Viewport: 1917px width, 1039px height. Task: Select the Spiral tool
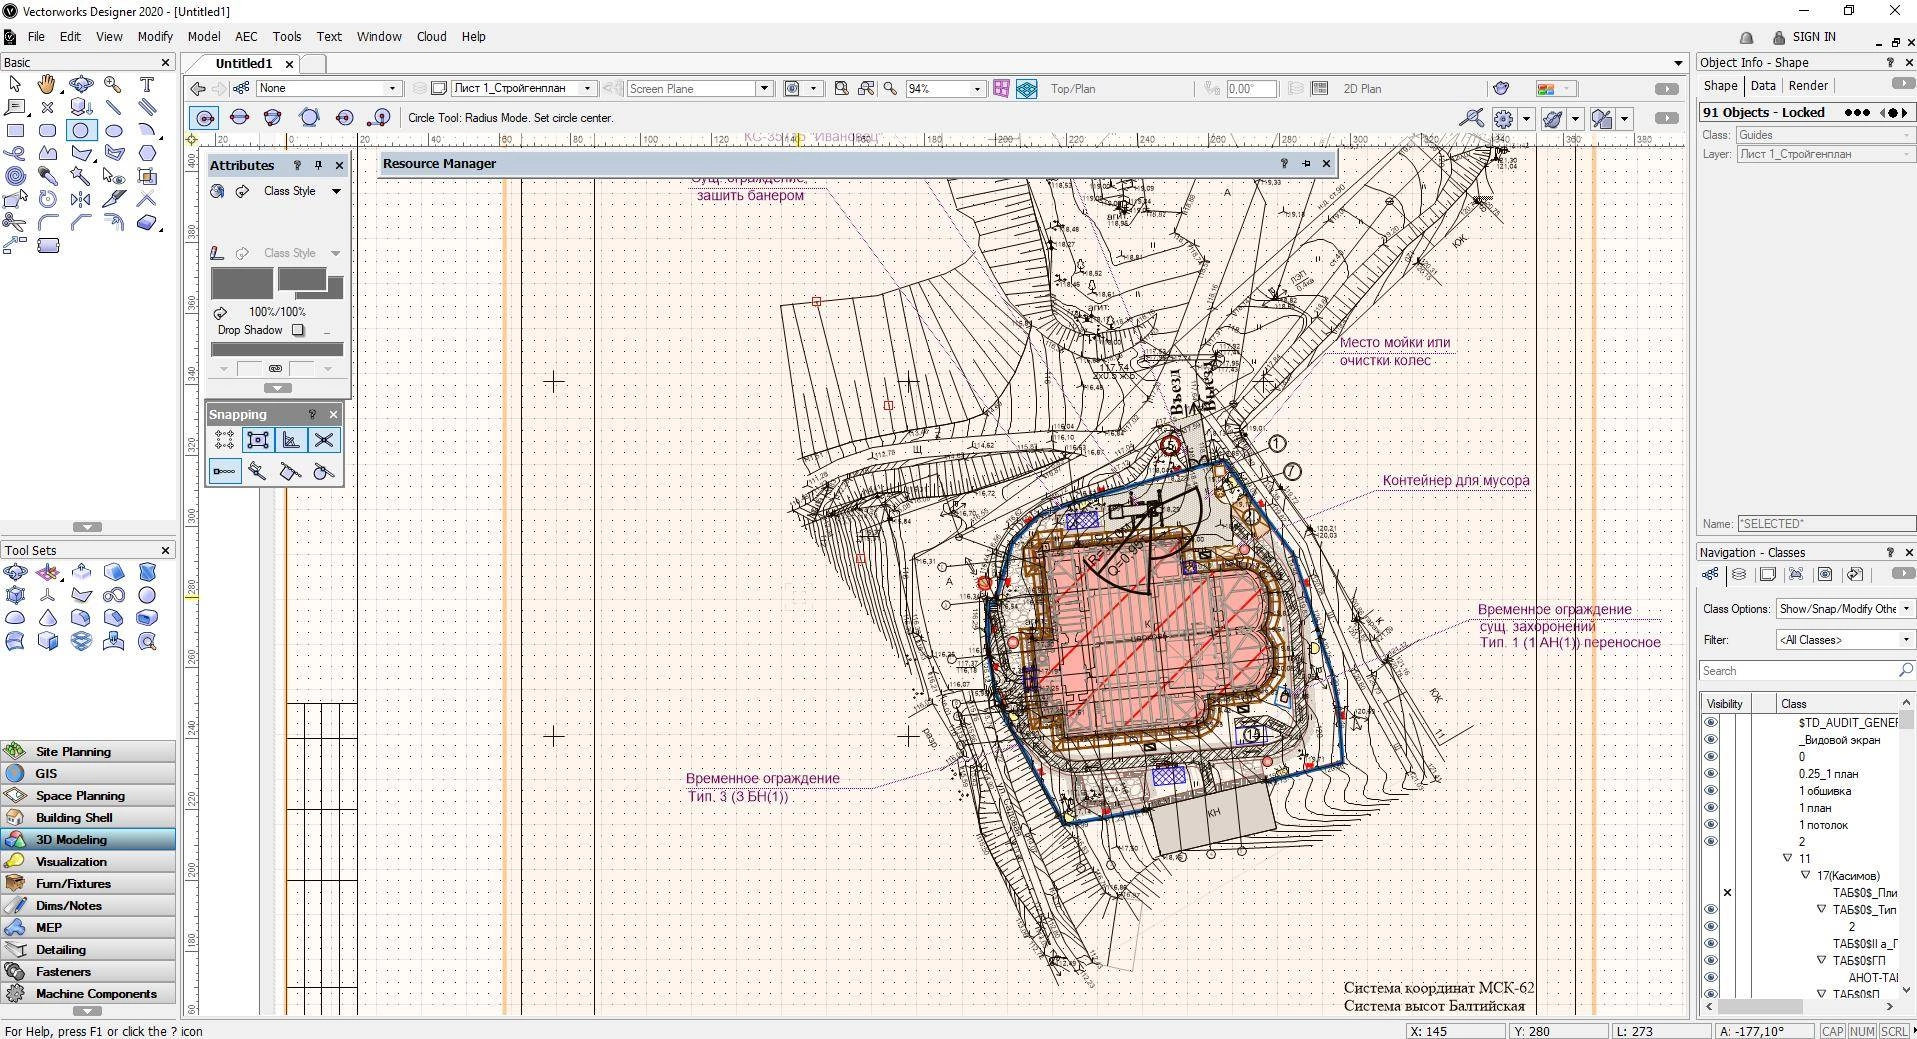point(15,176)
